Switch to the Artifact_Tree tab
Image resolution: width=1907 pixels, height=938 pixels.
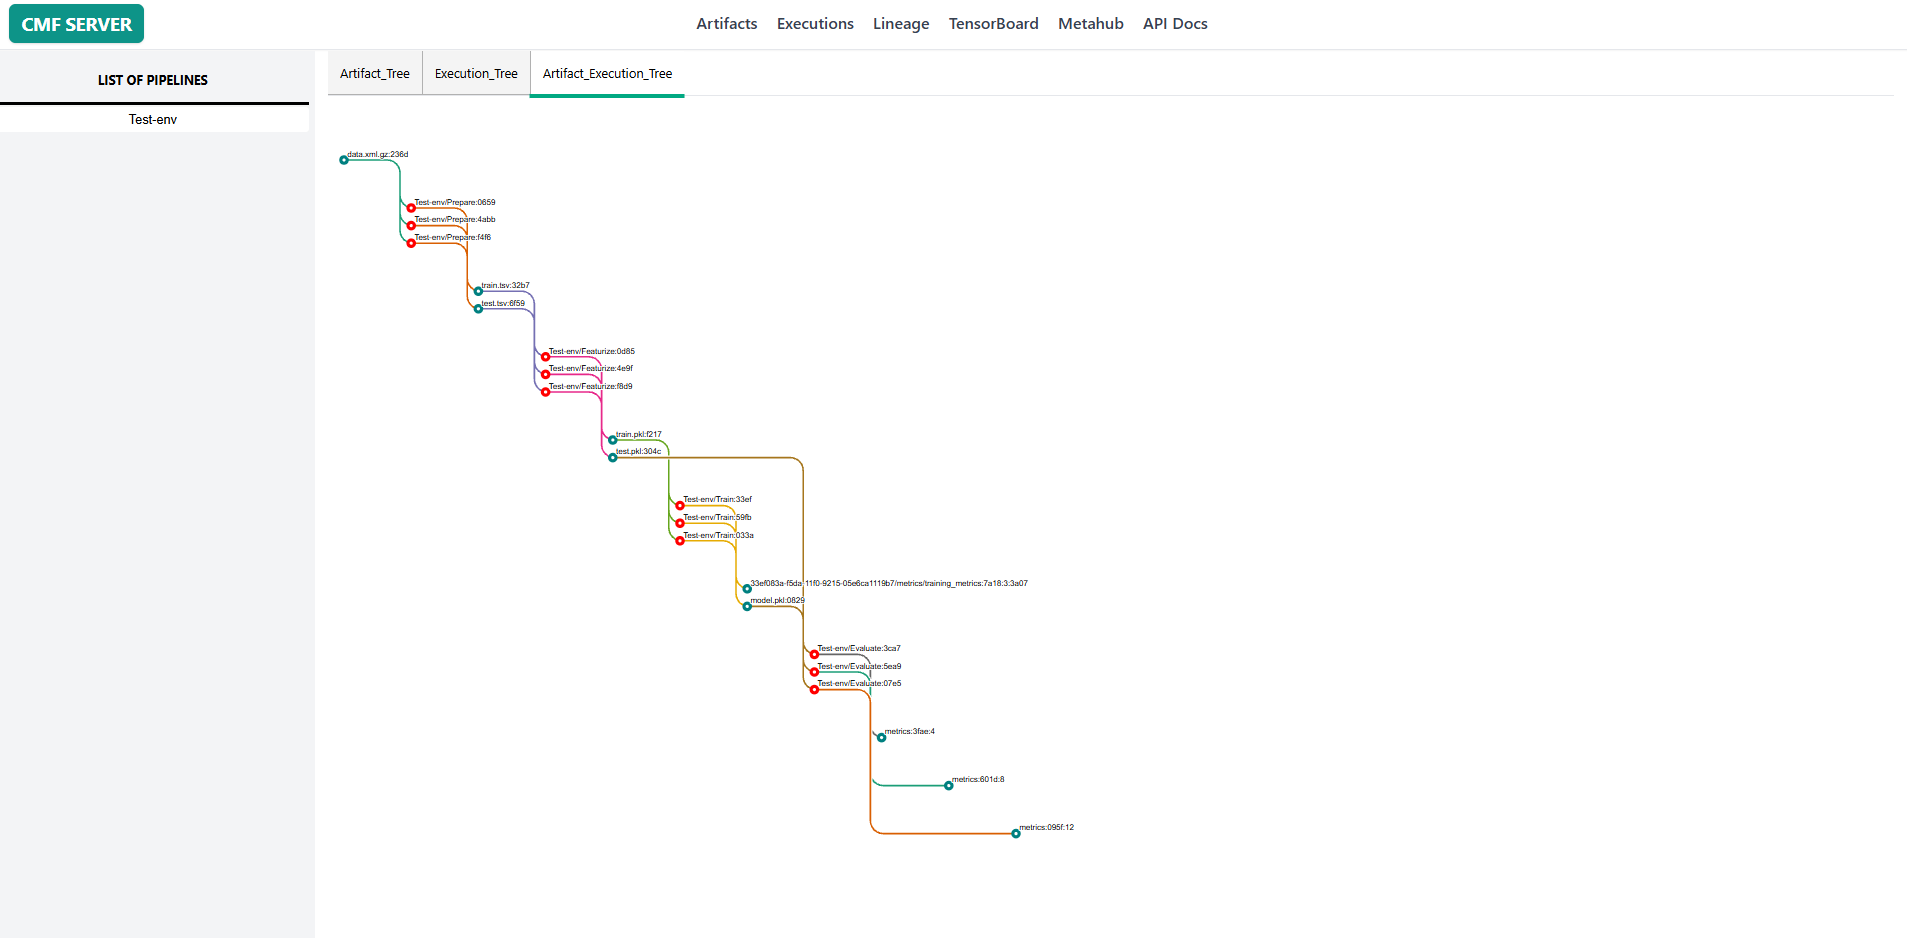point(374,73)
